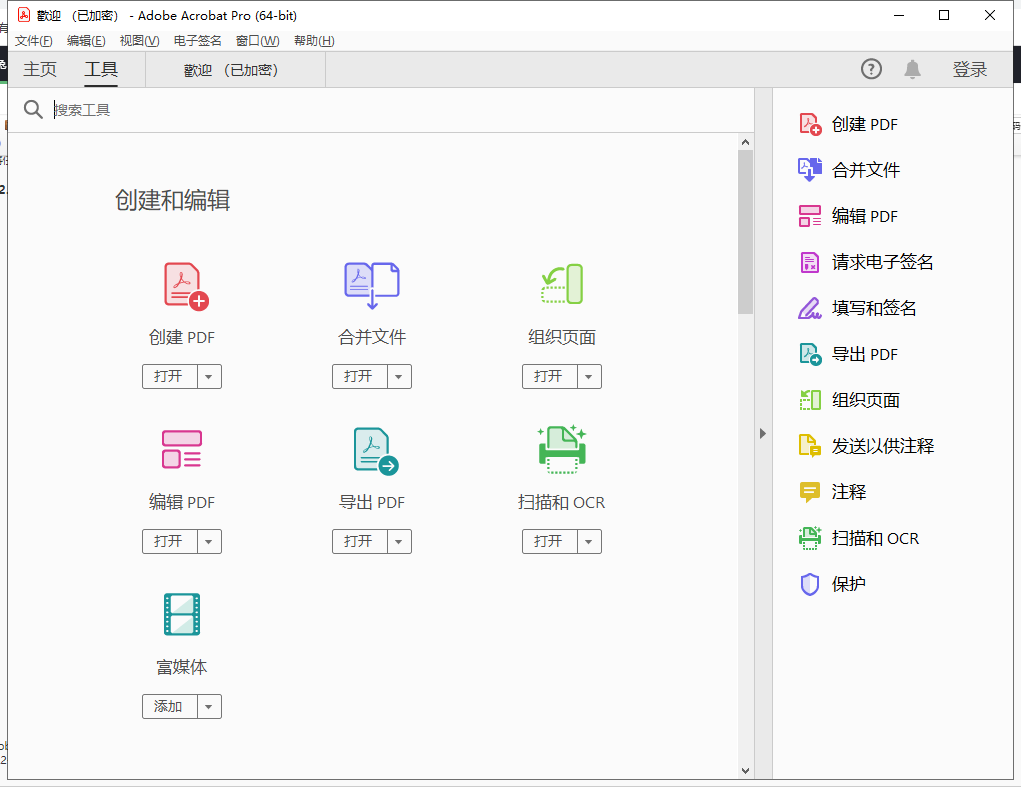This screenshot has width=1021, height=787.
Task: Select 填写和签名 pen icon in sidebar
Action: (809, 308)
